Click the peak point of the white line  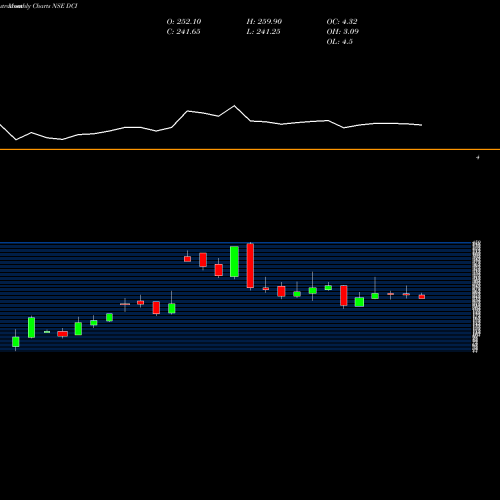pyautogui.click(x=234, y=106)
